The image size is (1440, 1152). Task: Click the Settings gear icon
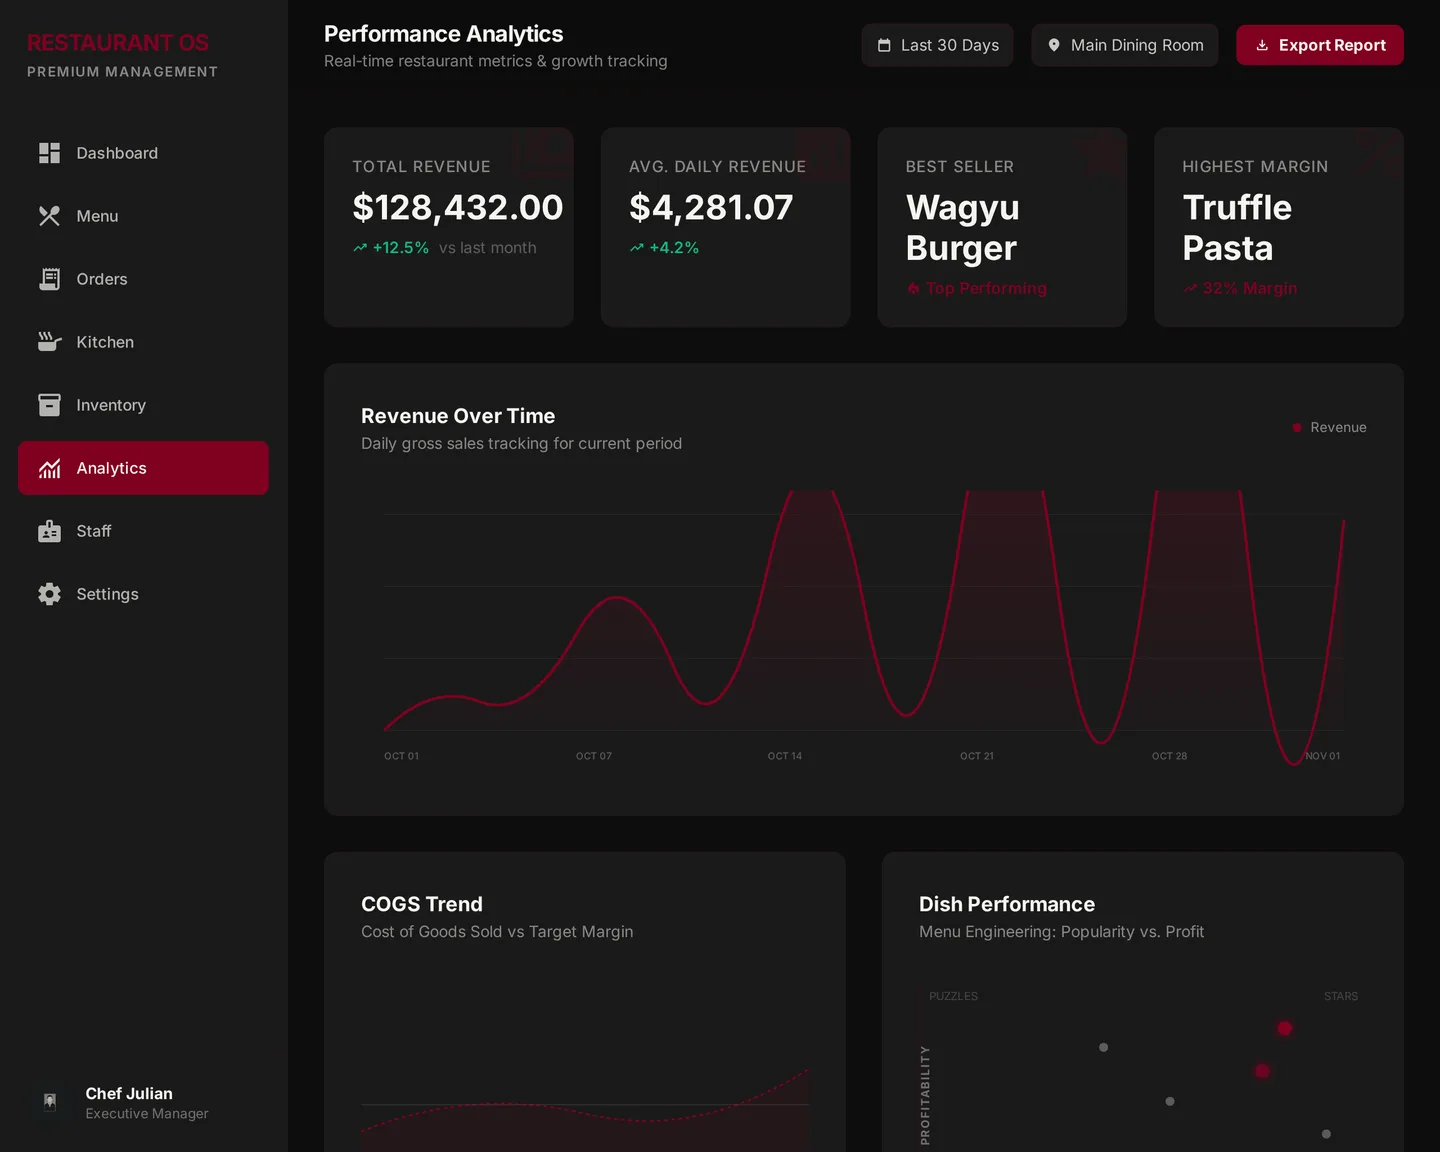(x=49, y=594)
